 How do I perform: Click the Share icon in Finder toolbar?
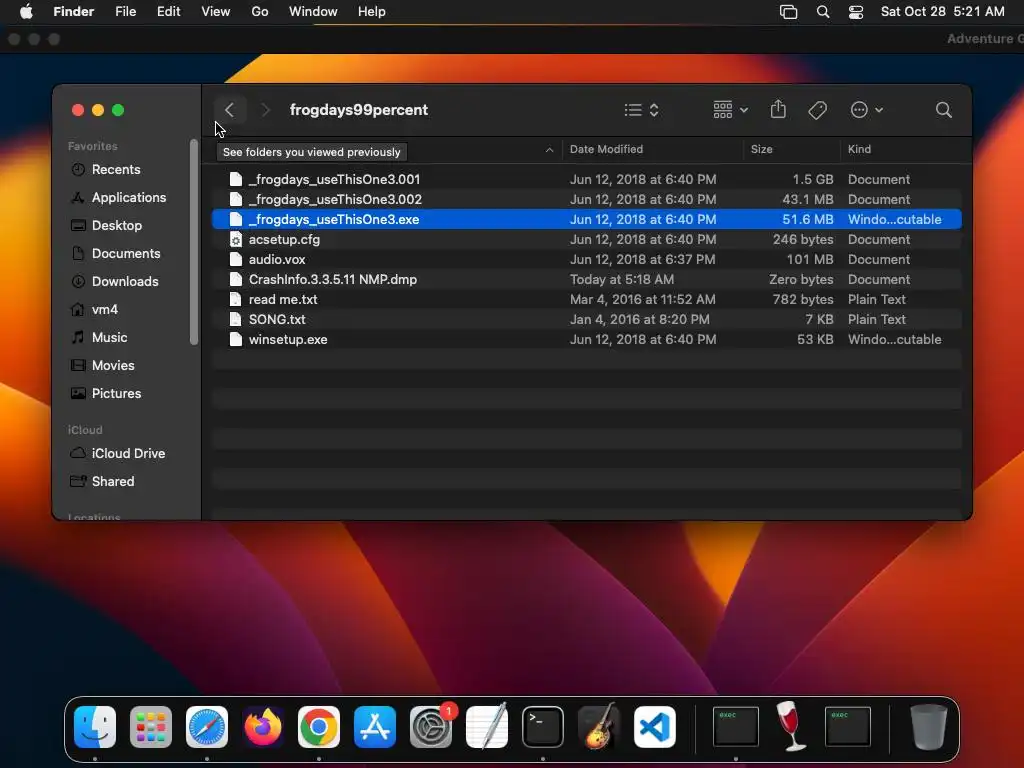[778, 109]
